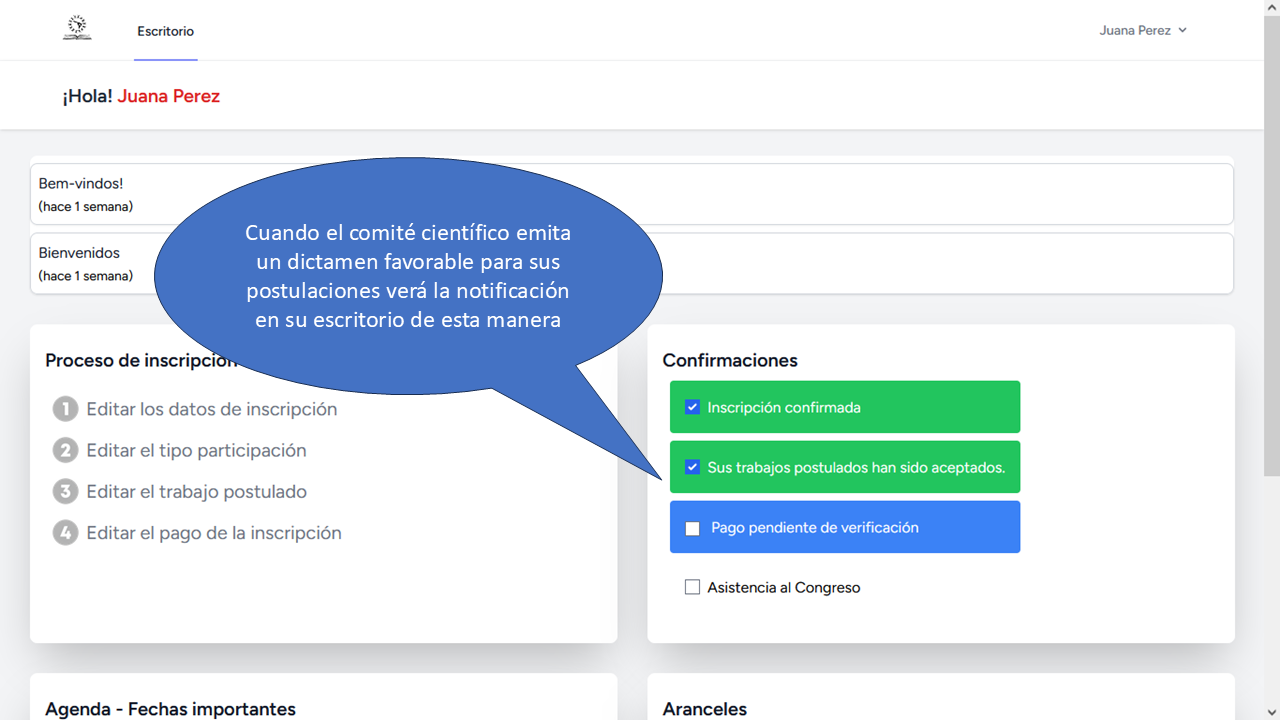Check the Pago pendiente de verificación box
1280x720 pixels.
point(692,528)
